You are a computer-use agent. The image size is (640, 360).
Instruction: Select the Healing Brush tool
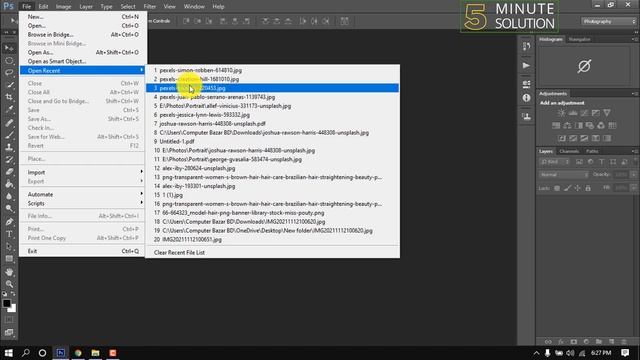coord(9,122)
